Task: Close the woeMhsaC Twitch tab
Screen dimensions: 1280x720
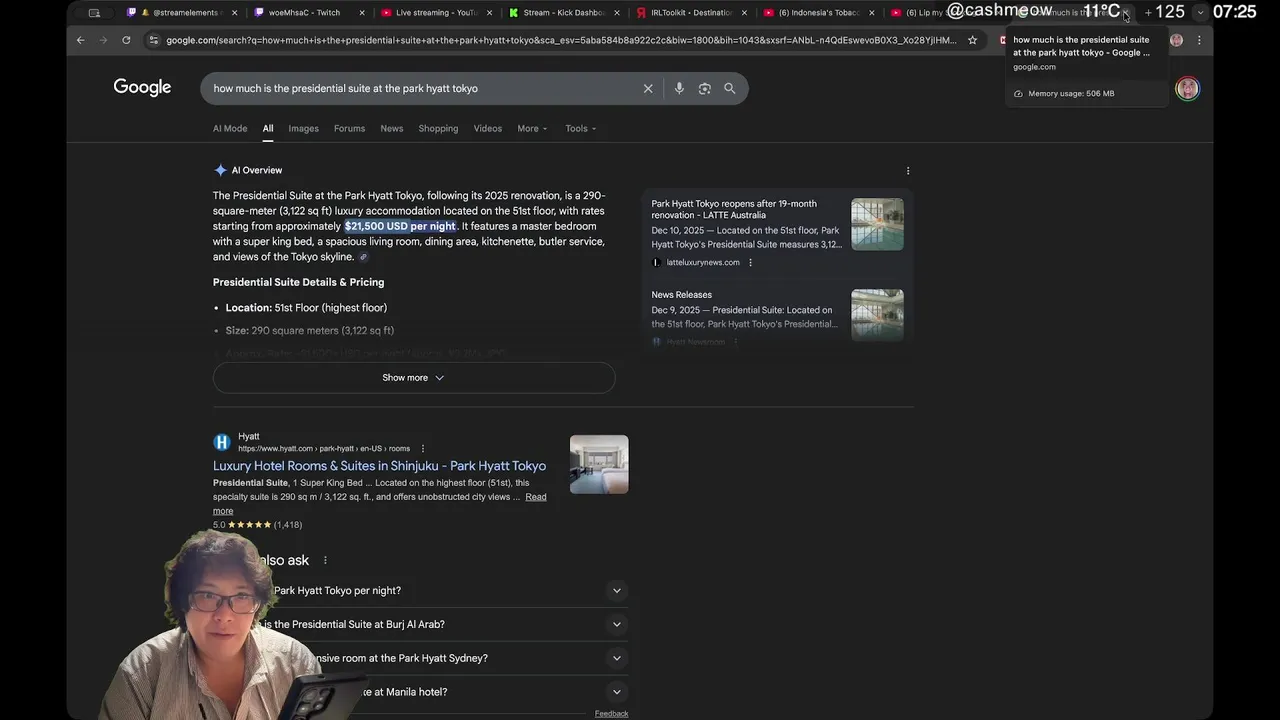Action: (362, 13)
